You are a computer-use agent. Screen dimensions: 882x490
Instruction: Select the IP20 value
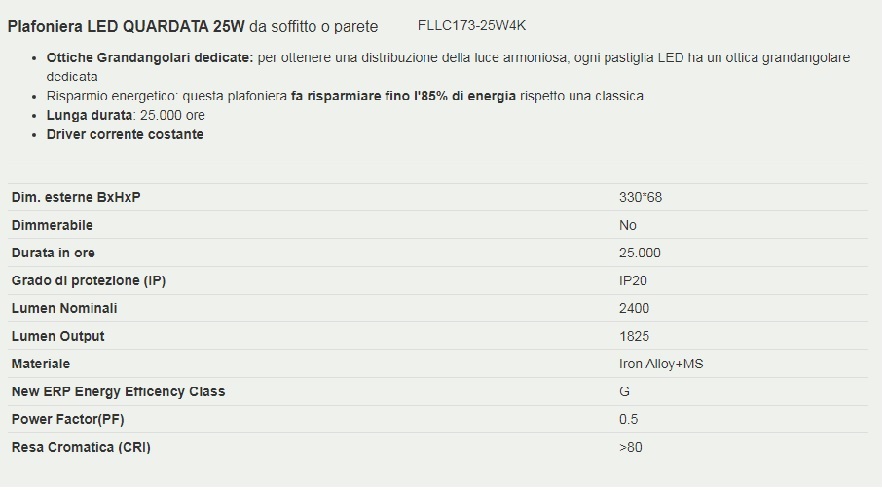633,280
